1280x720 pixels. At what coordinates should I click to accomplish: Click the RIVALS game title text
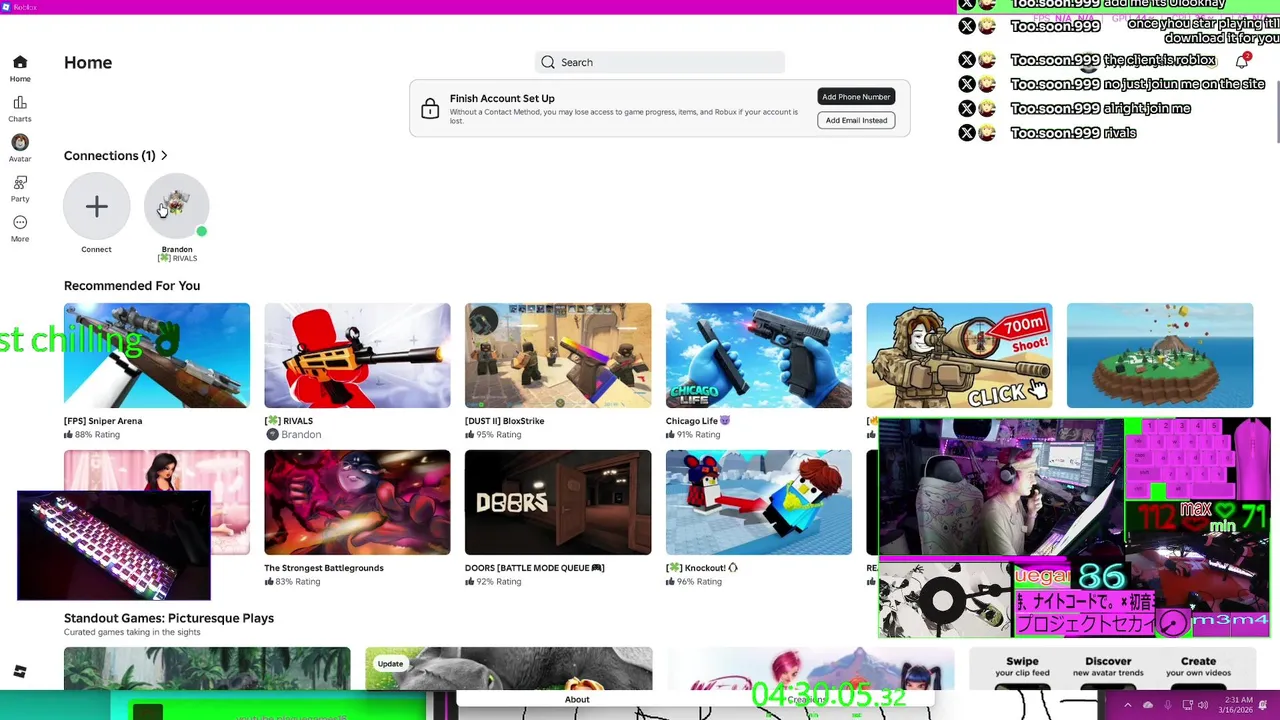click(x=289, y=421)
